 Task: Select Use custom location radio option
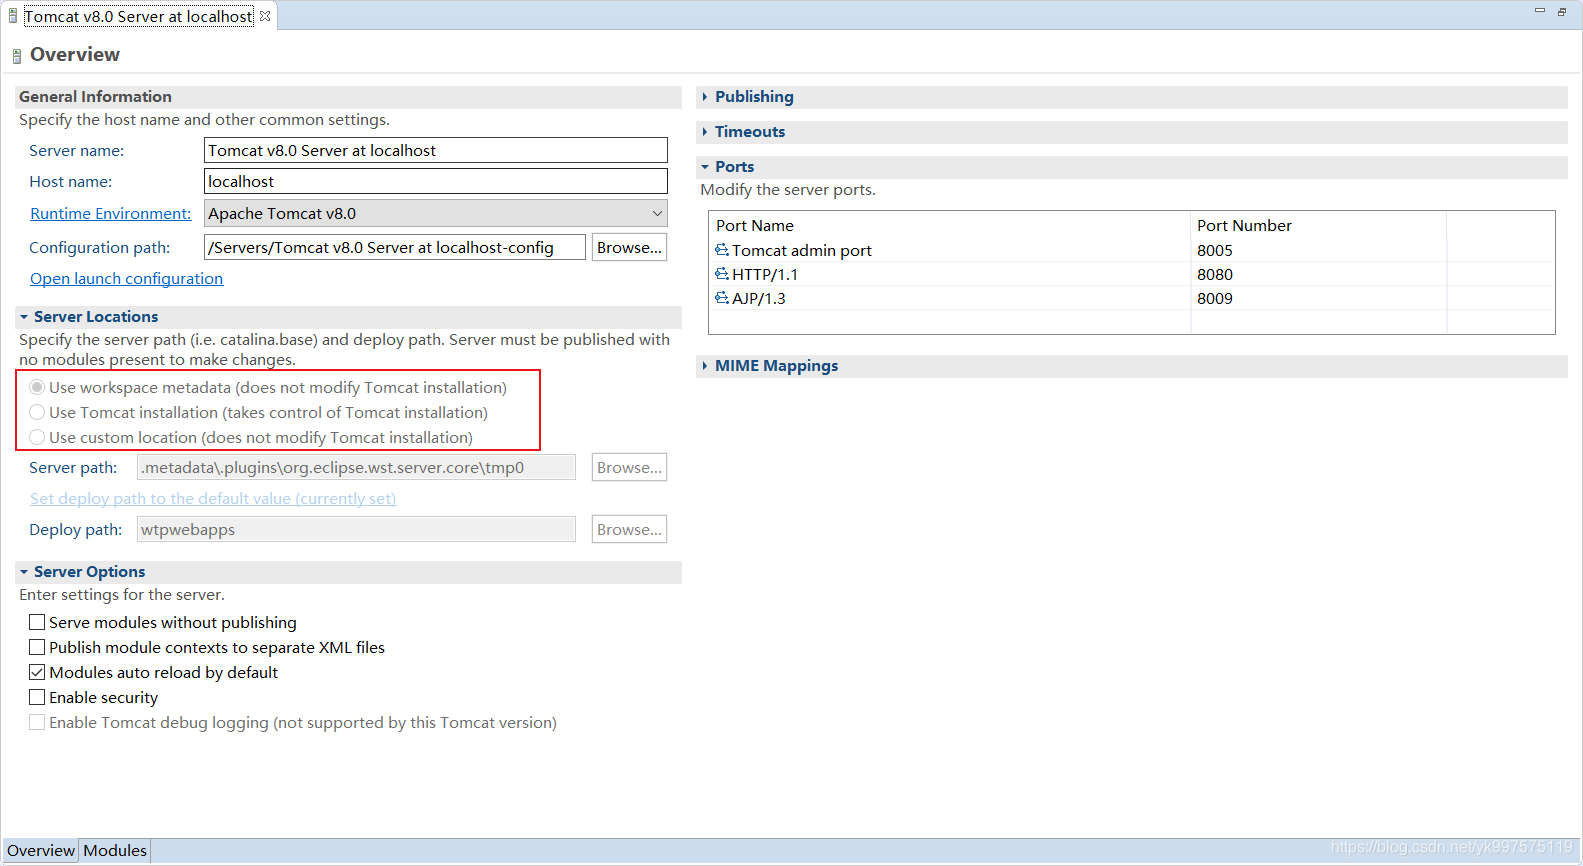pyautogui.click(x=37, y=437)
